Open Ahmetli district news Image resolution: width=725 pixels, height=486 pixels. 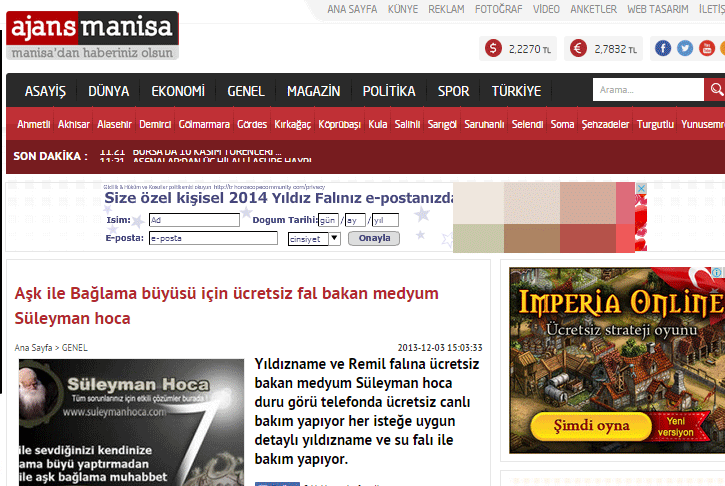coord(34,124)
